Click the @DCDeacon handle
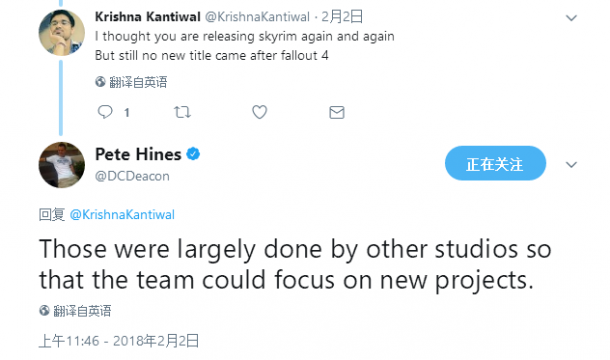610x360 pixels. (132, 176)
